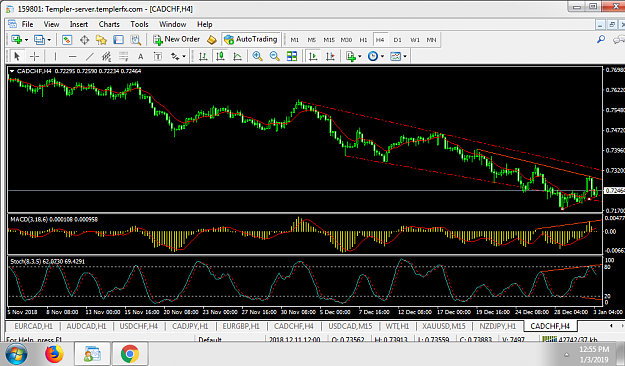Pick the horizontal line drawing tool
Viewport: 625px width, 366px height.
point(72,56)
